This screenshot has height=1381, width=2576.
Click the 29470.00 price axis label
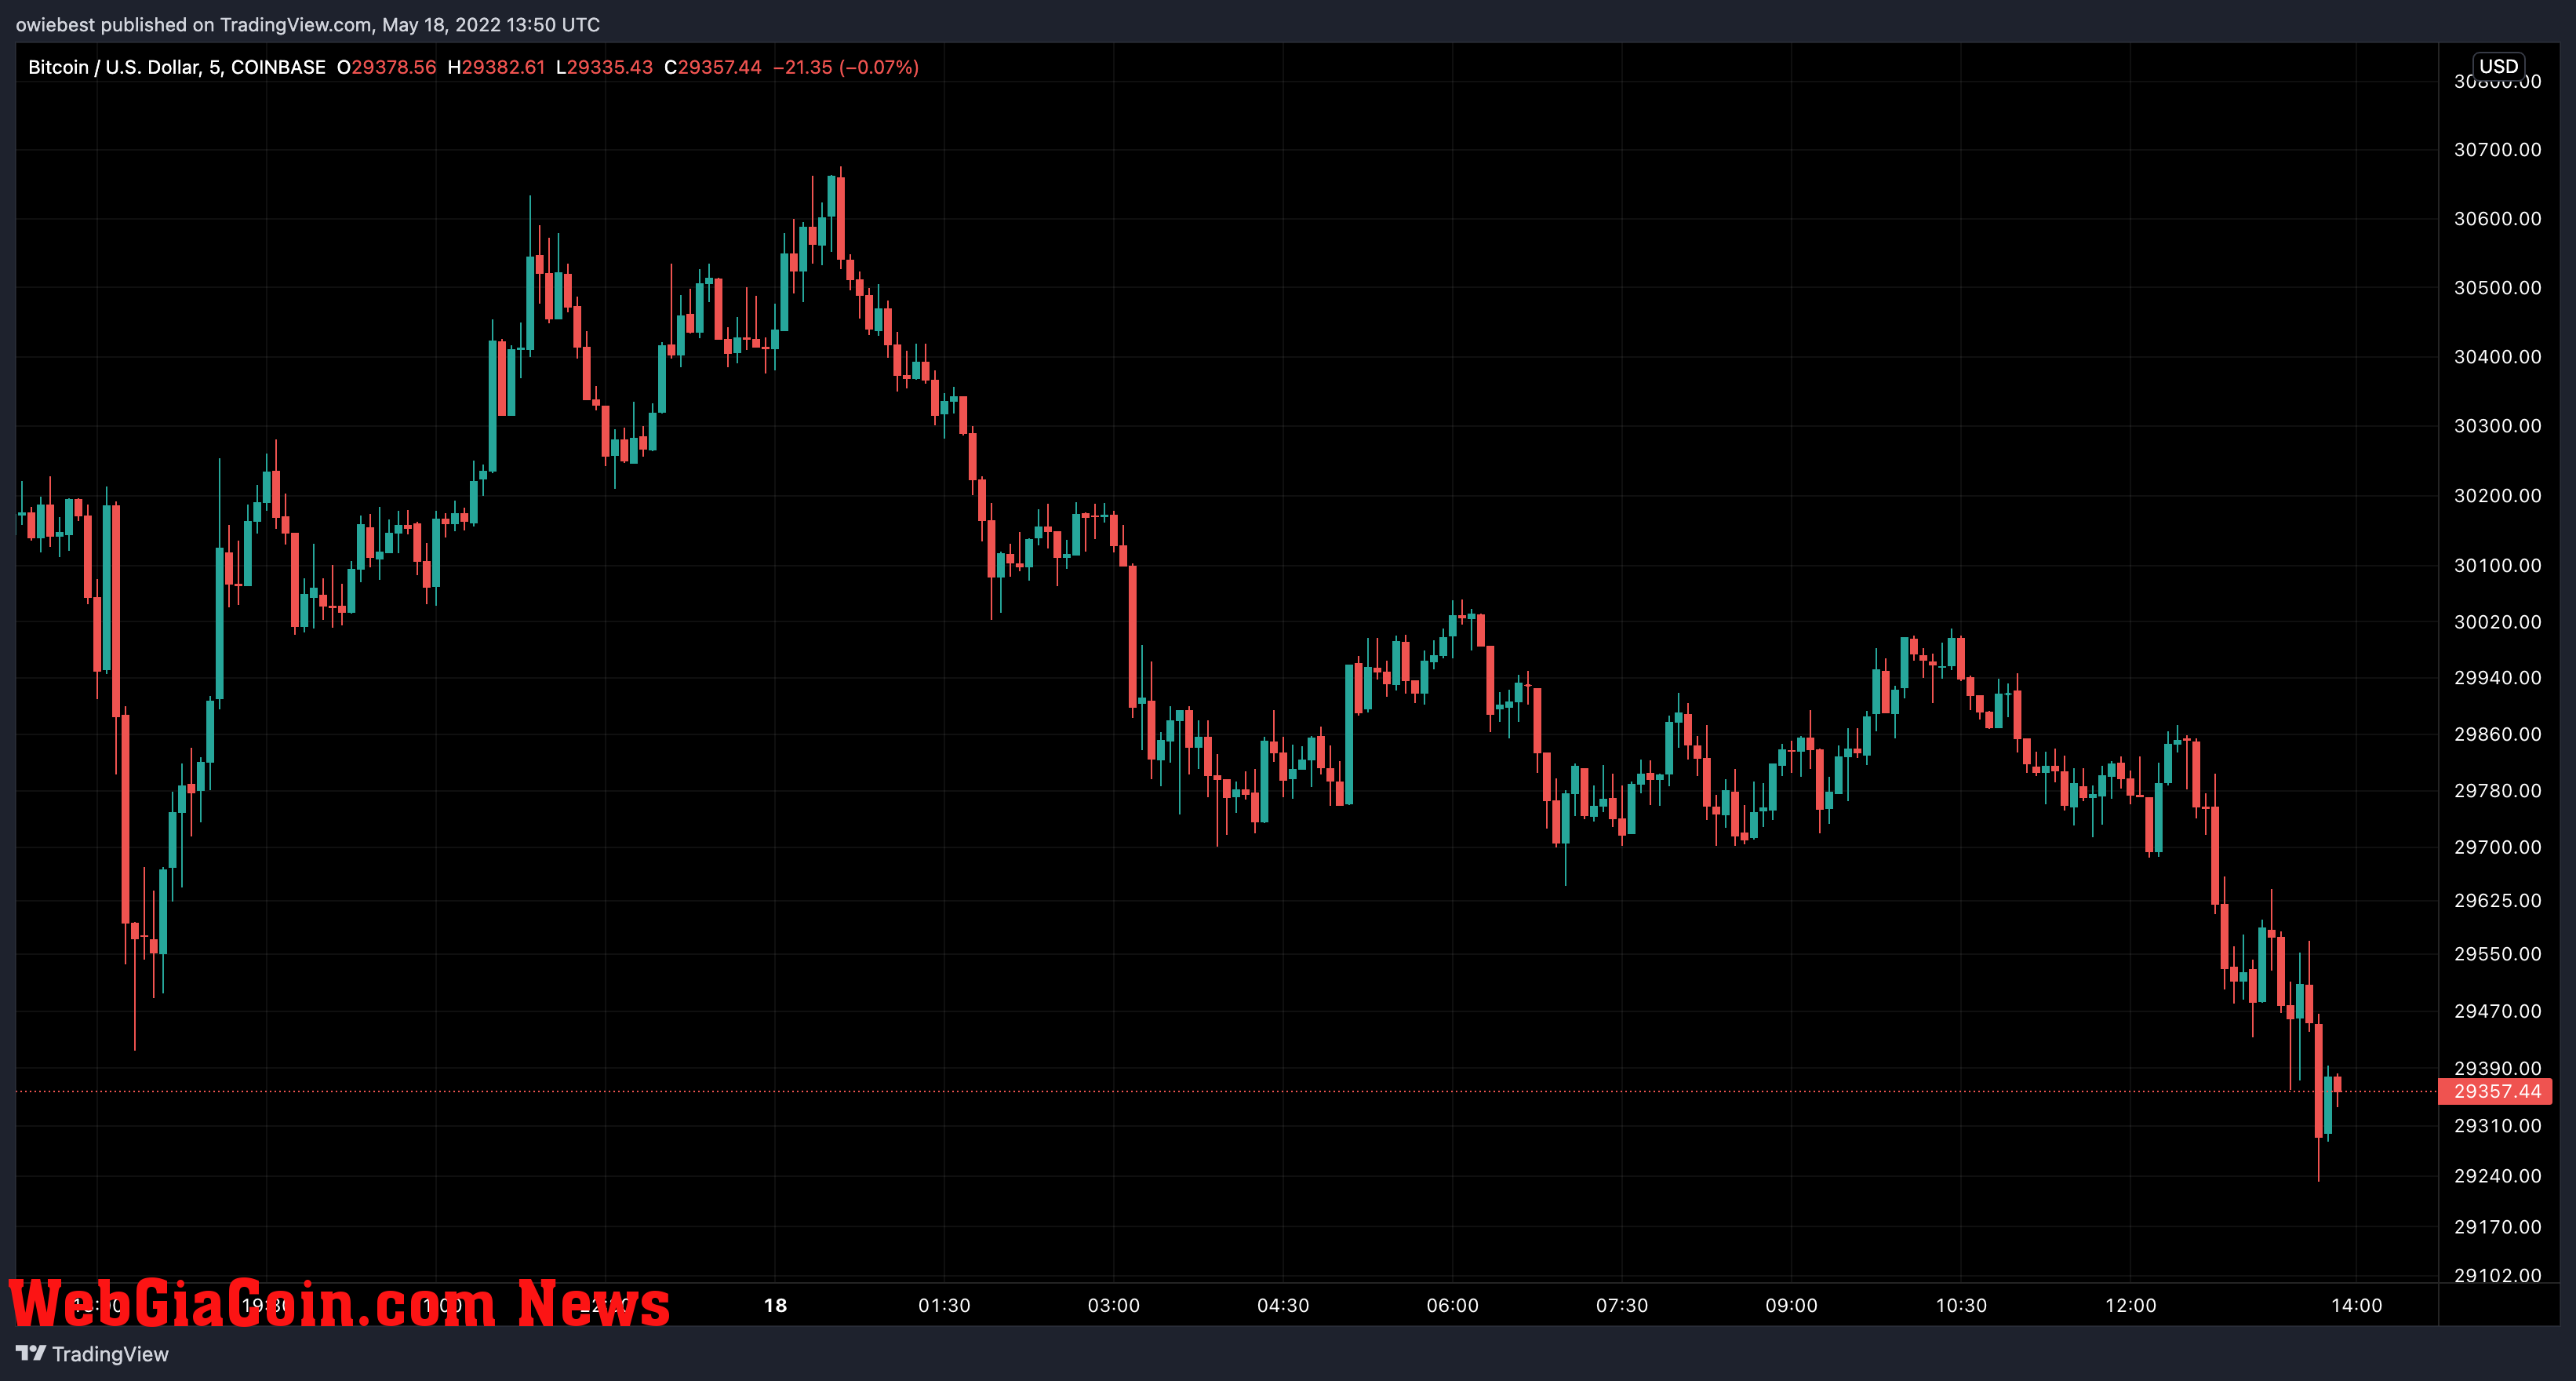pos(2497,1011)
